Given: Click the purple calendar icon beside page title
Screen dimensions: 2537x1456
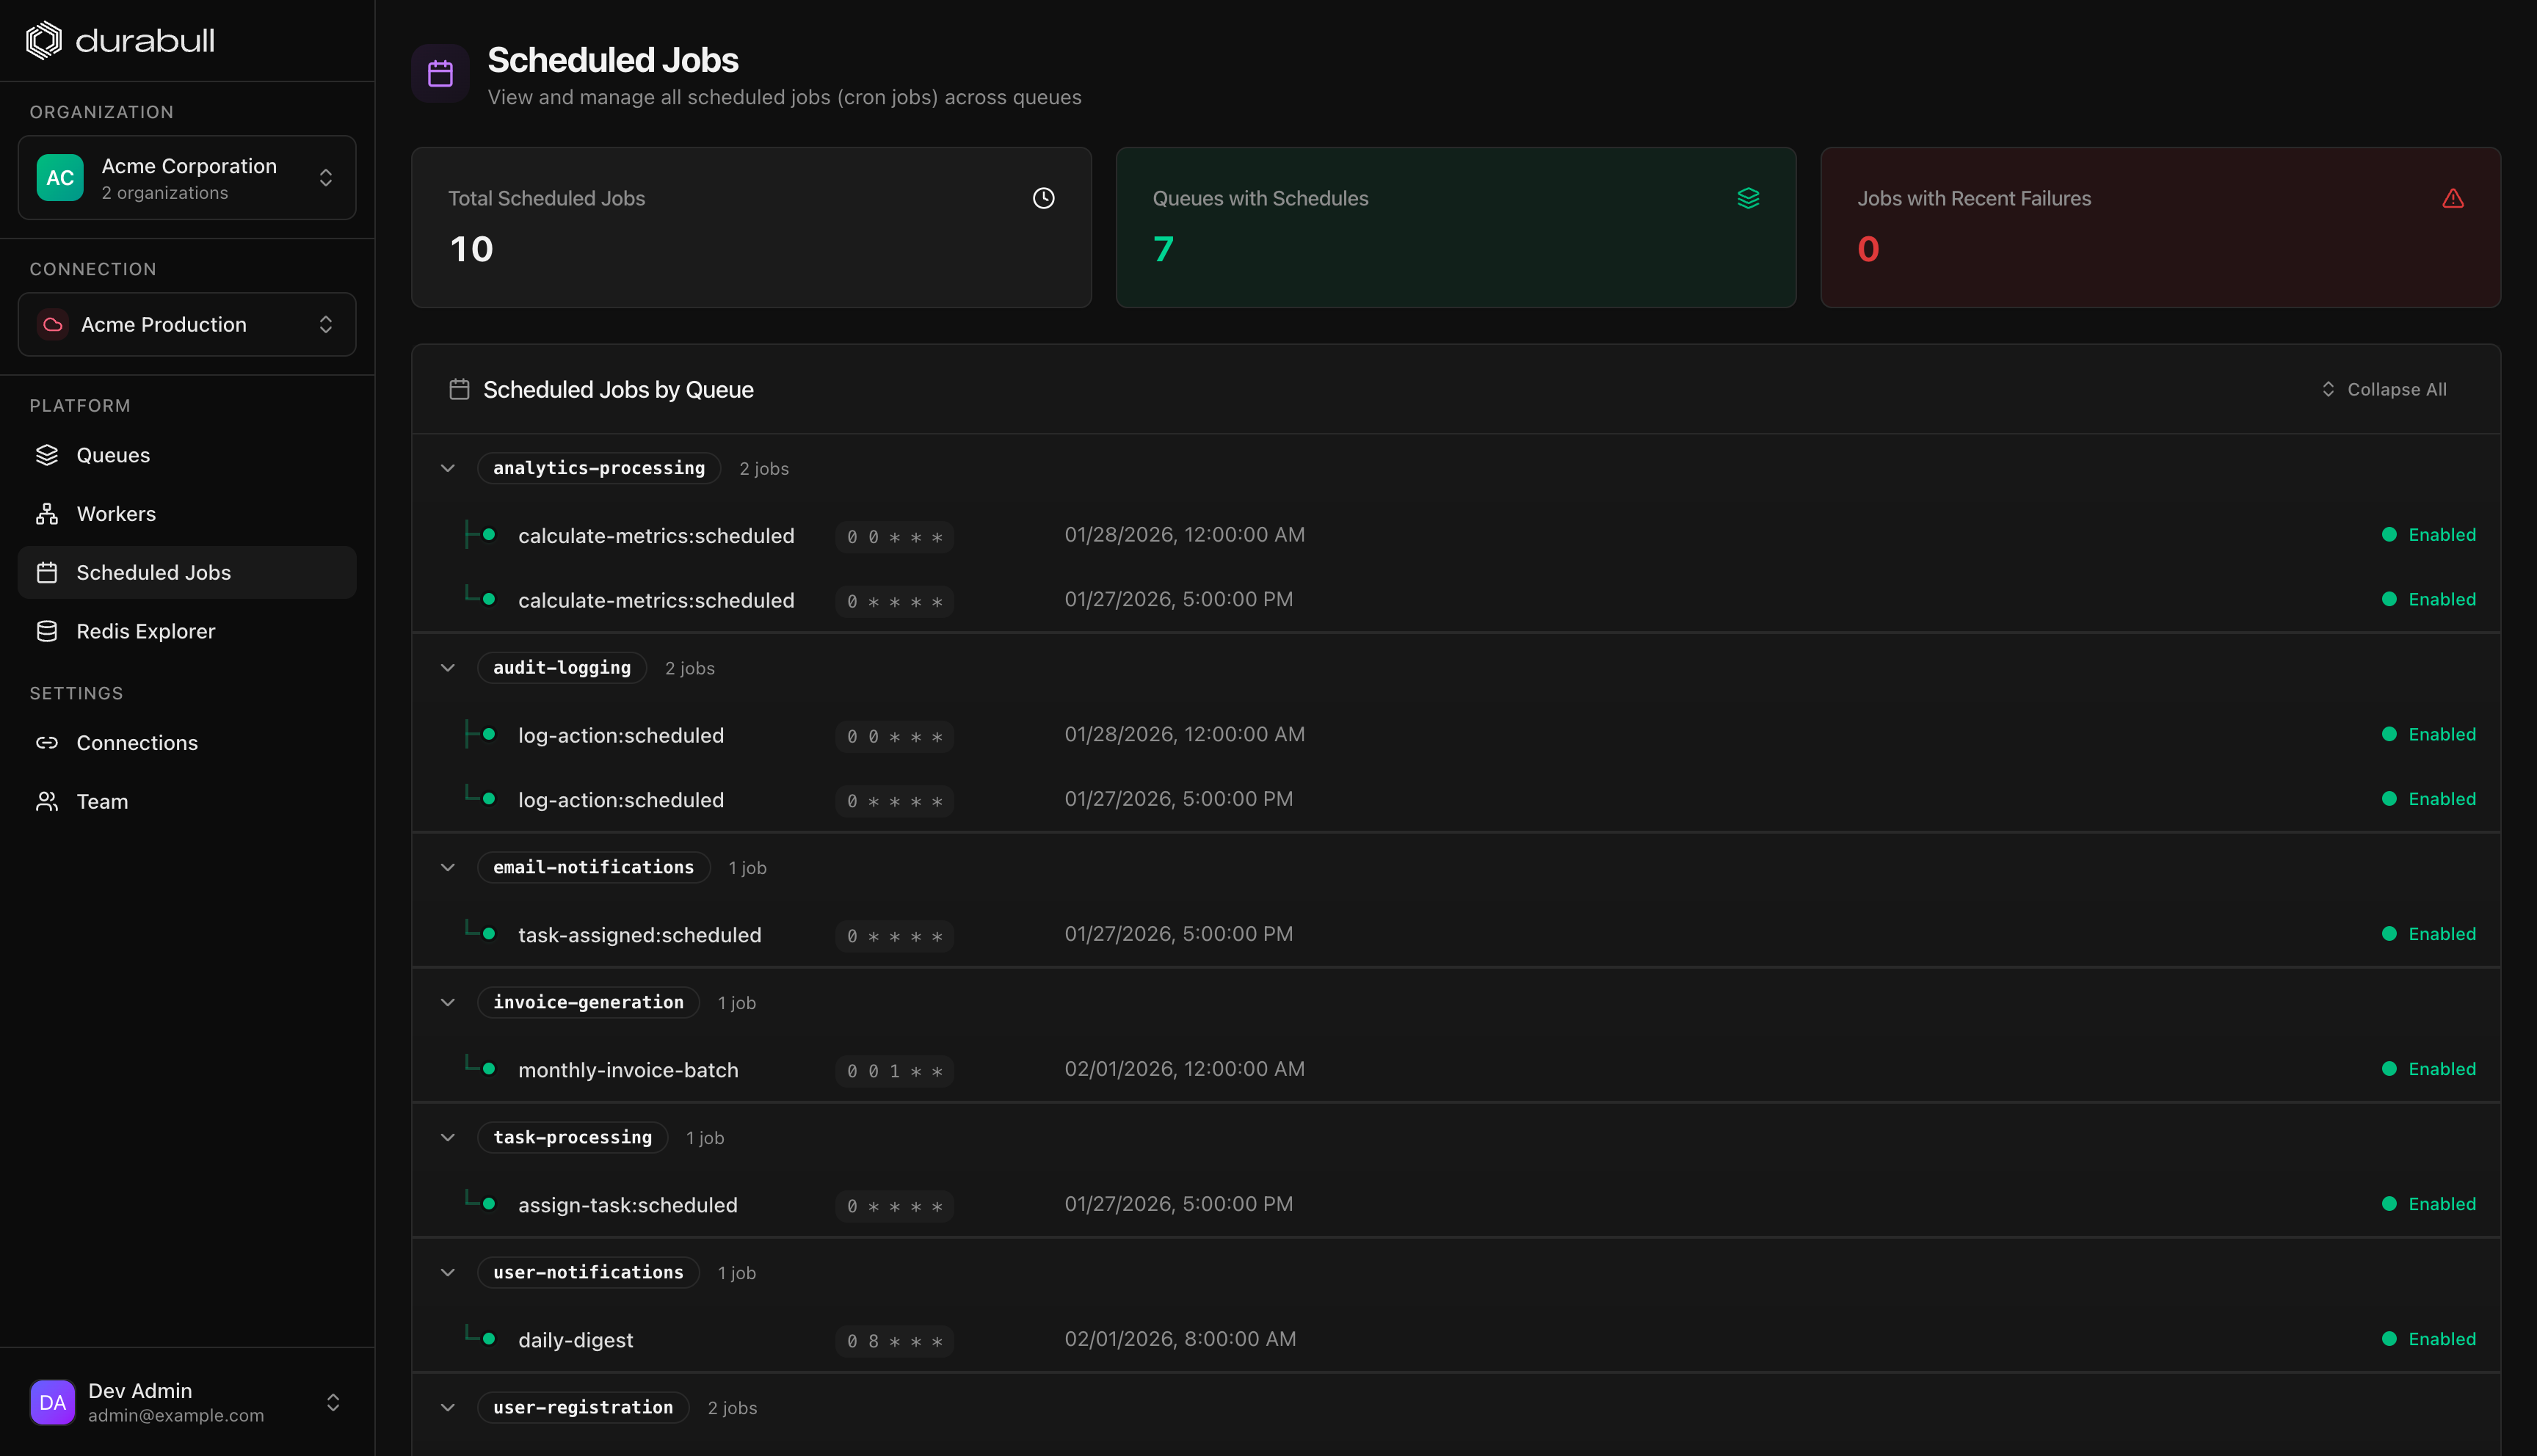Looking at the screenshot, I should click(x=441, y=73).
